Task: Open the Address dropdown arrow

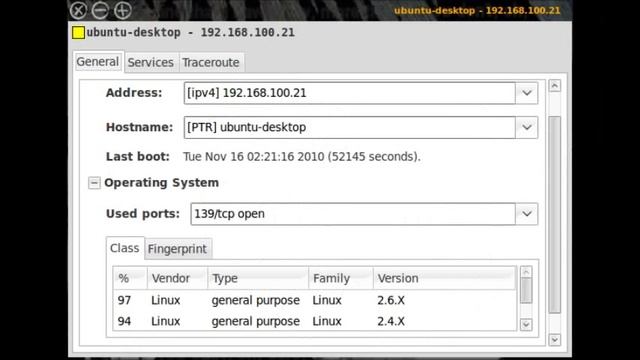Action: [527, 93]
